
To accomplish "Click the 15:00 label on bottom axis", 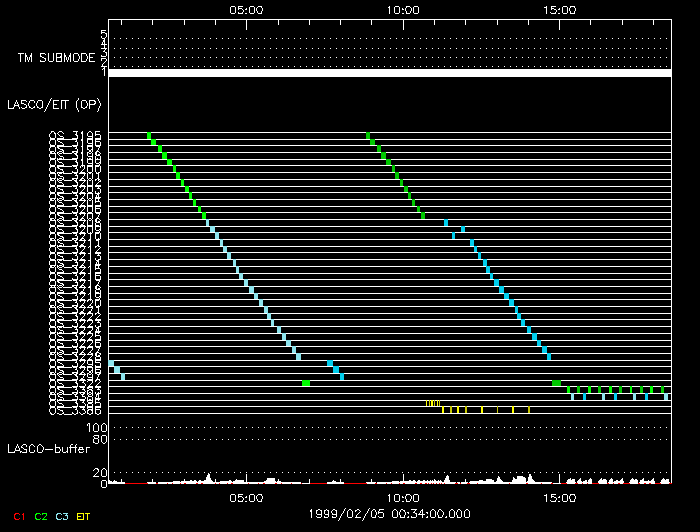I will [x=559, y=497].
